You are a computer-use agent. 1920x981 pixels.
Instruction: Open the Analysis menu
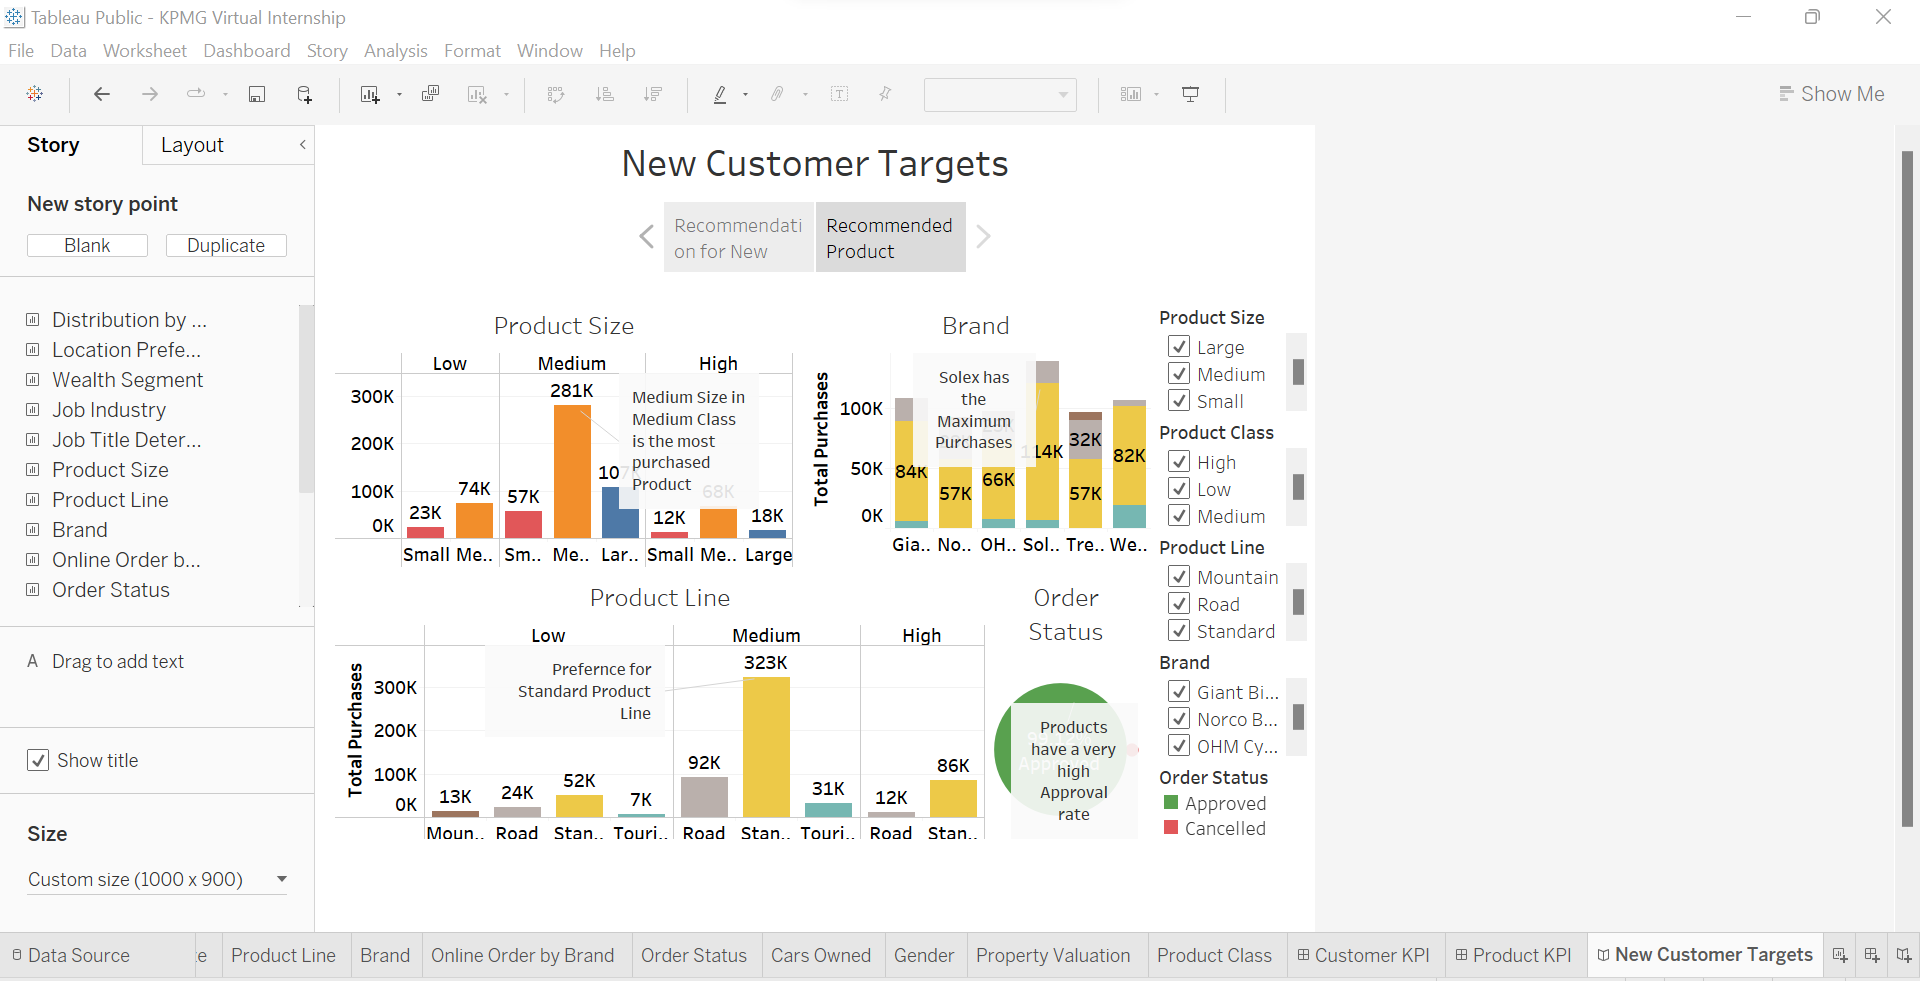(x=395, y=51)
